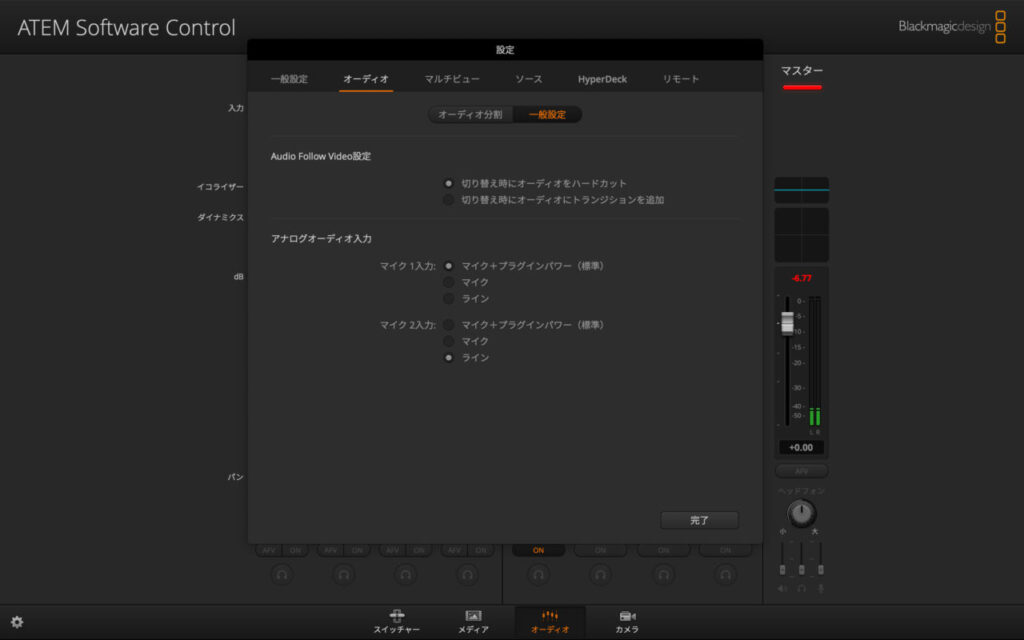Set Mic 2 input to マイク
The width and height of the screenshot is (1024, 640).
click(x=448, y=341)
